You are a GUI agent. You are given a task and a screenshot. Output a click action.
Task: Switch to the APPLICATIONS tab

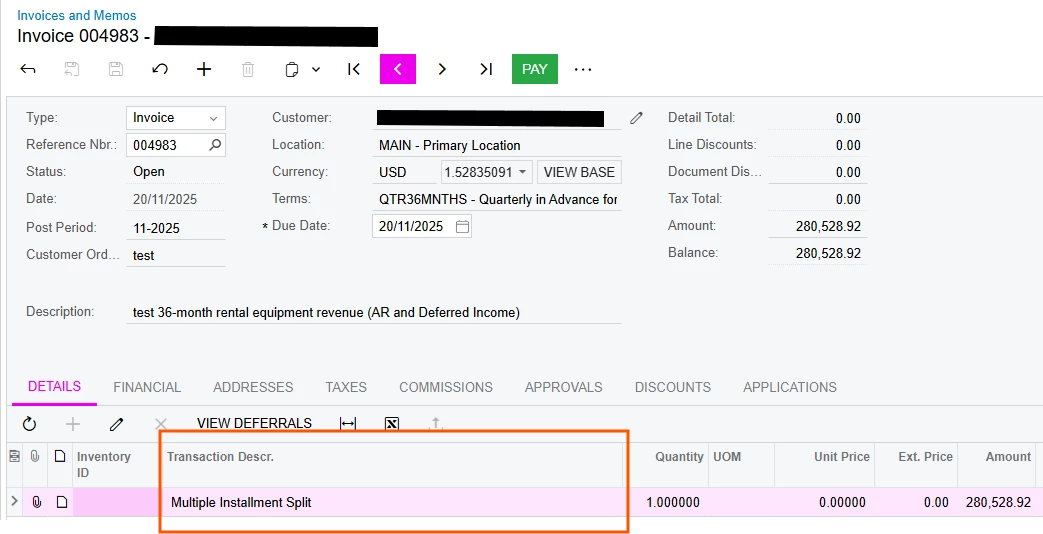tap(790, 387)
